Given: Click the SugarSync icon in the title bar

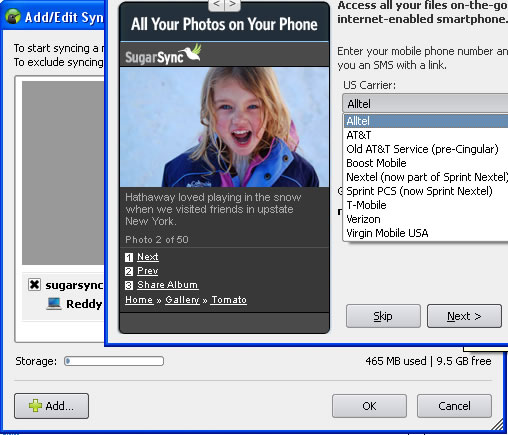Looking at the screenshot, I should tap(13, 16).
